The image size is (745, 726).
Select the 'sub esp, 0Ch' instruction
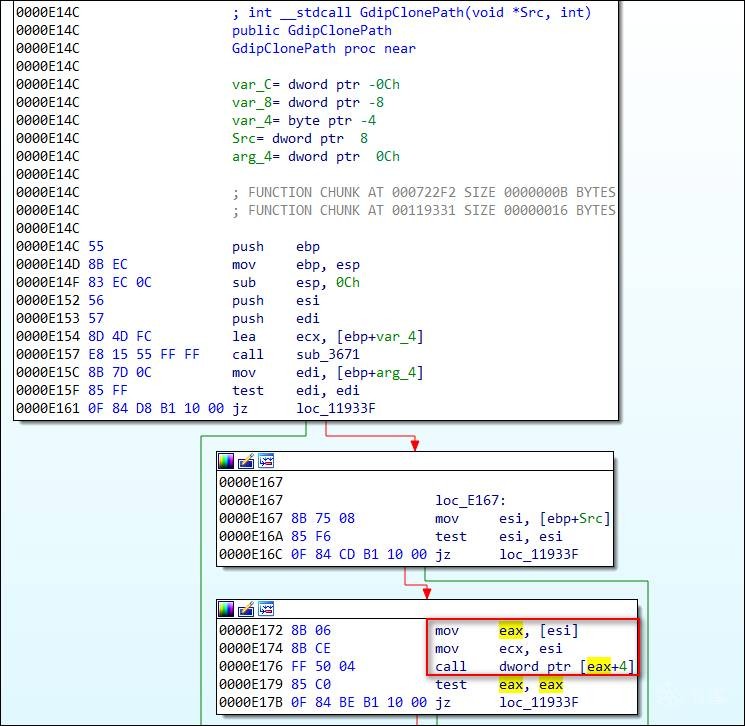[296, 283]
